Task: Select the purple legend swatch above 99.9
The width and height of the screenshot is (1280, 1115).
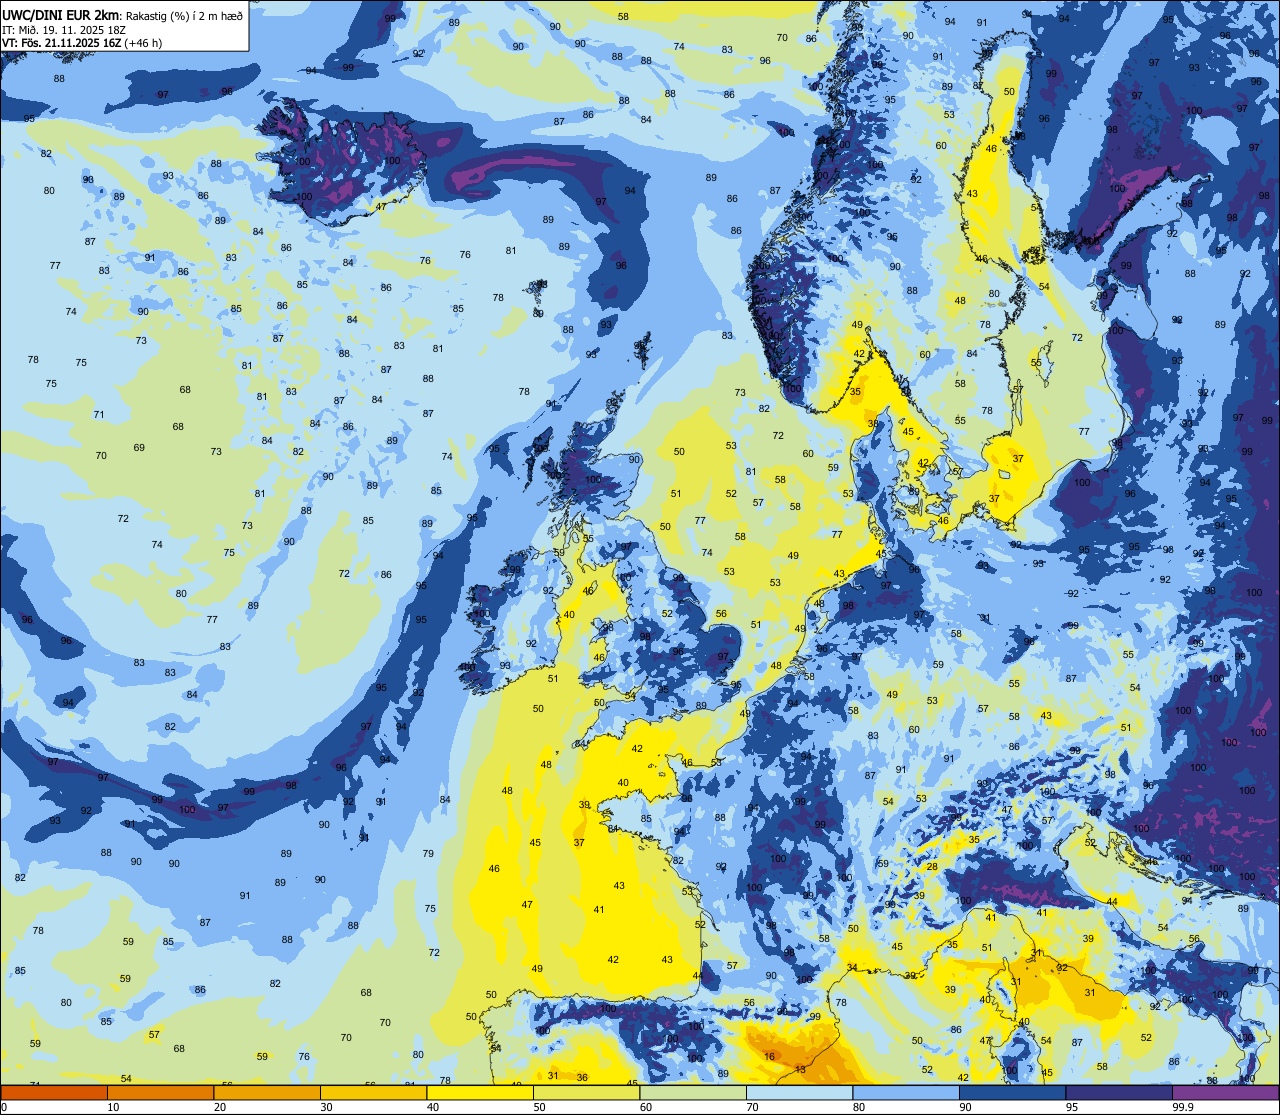Action: coord(1225,1092)
